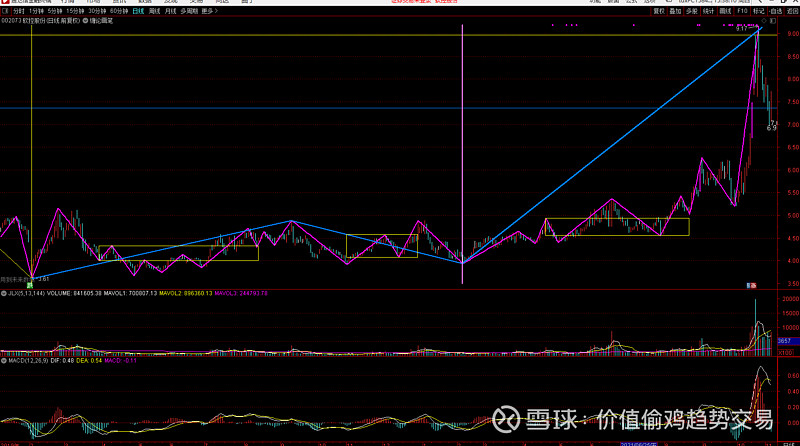Select the 5分钟 period tab

(x=55, y=11)
